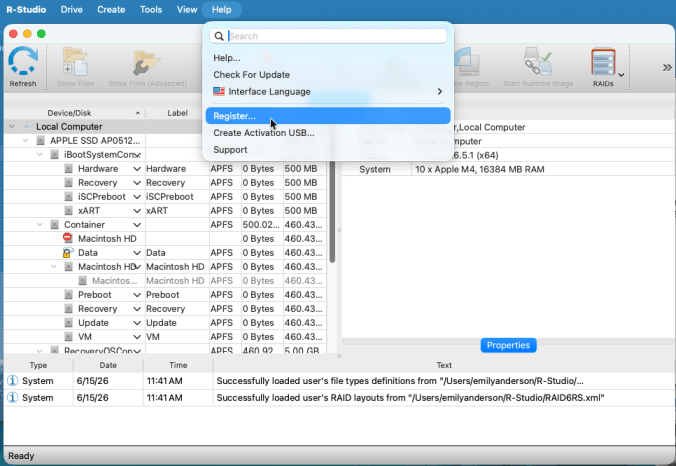The image size is (676, 466).
Task: Click the VM volume icon
Action: 69,337
